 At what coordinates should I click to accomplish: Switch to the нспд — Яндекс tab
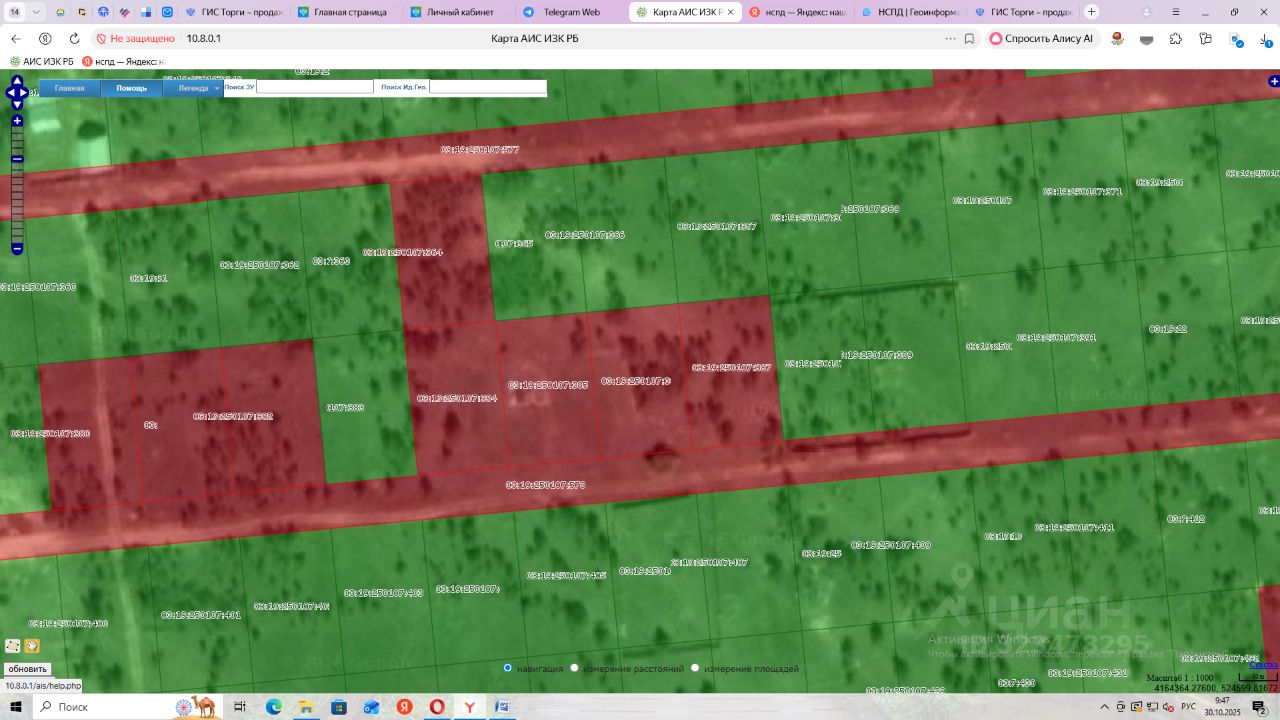[798, 12]
